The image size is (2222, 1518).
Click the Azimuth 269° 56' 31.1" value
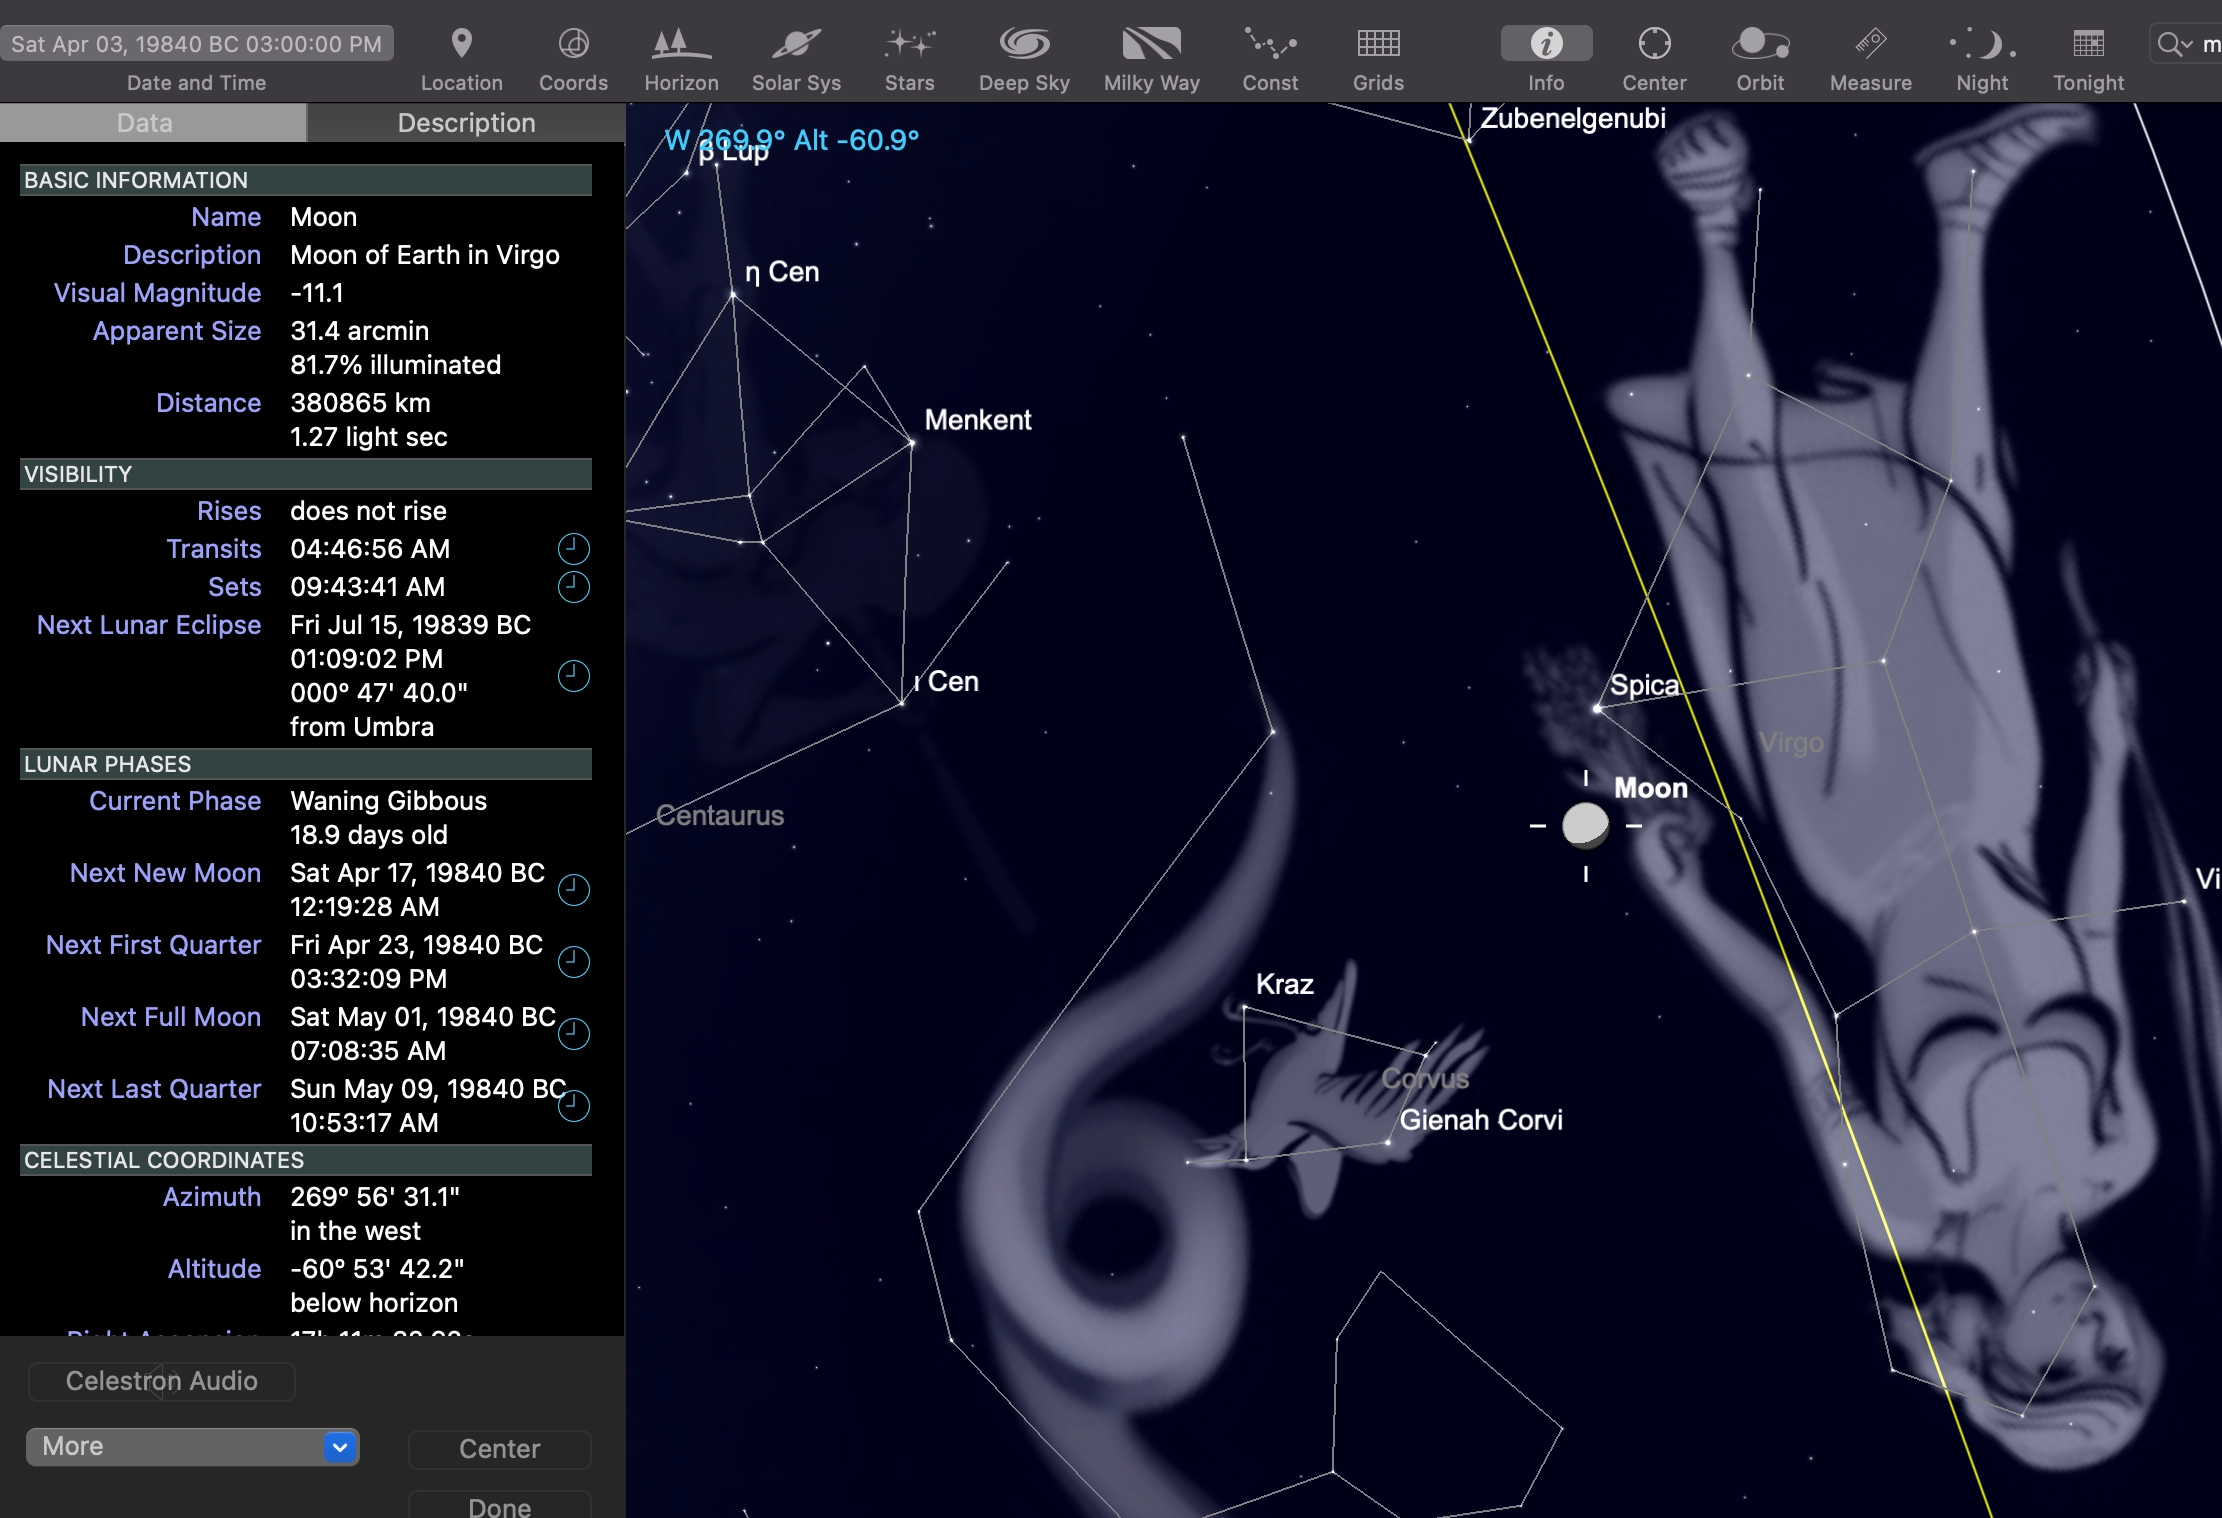pyautogui.click(x=375, y=1197)
